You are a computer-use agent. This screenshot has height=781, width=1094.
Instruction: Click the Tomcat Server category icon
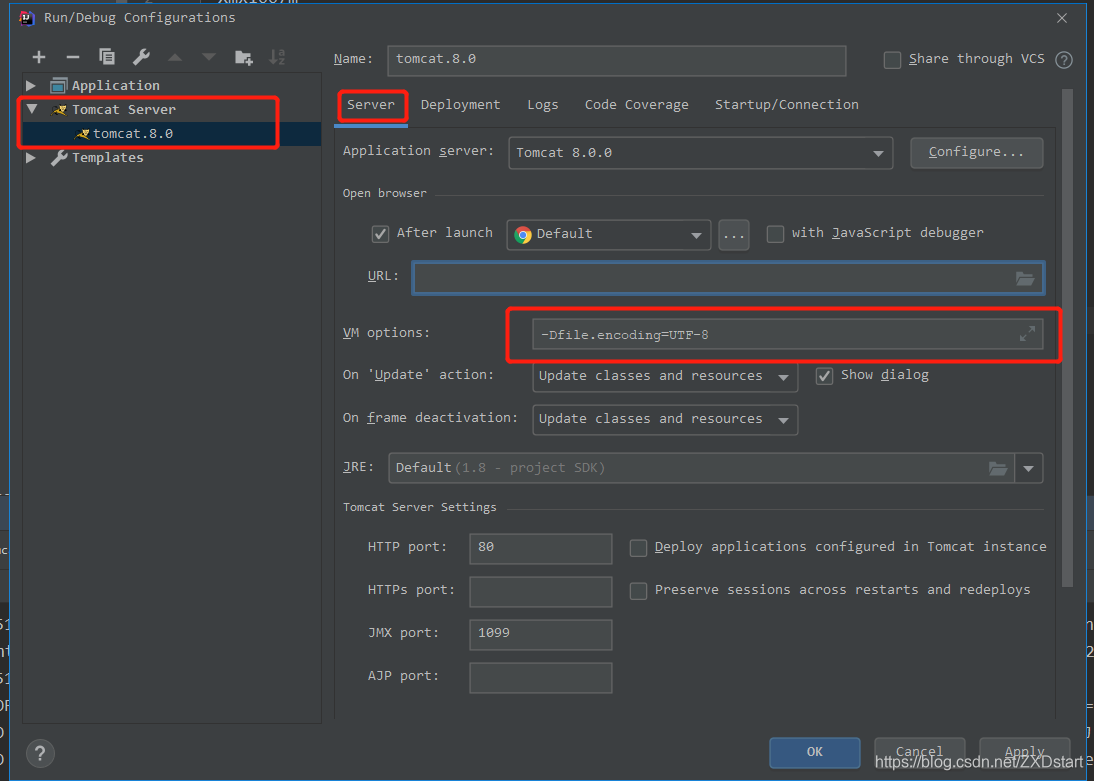tap(60, 110)
